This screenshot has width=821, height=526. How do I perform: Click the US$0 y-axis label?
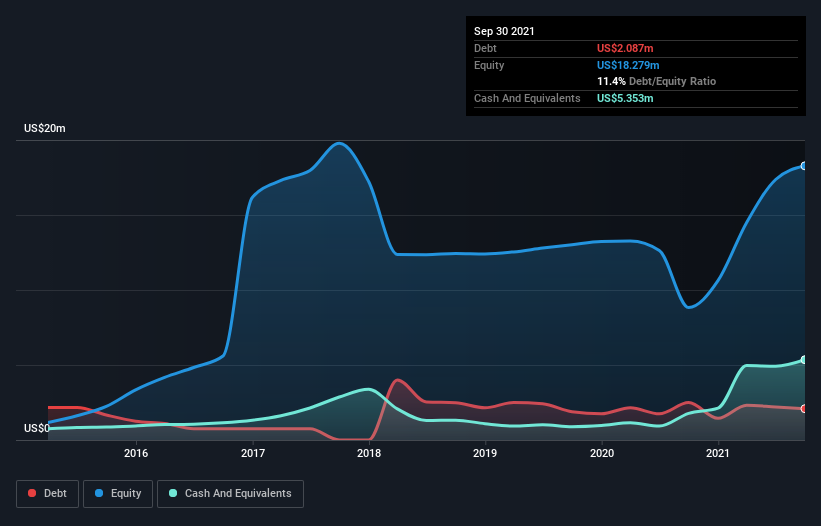pos(37,428)
